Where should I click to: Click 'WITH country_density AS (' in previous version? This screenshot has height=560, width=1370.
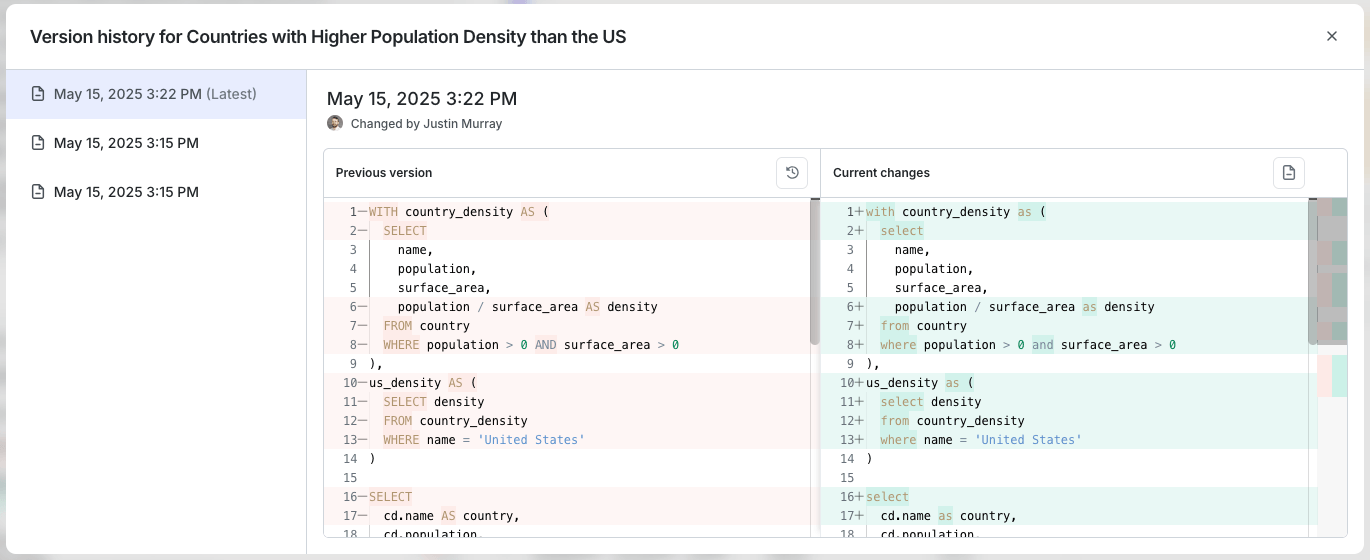[459, 212]
